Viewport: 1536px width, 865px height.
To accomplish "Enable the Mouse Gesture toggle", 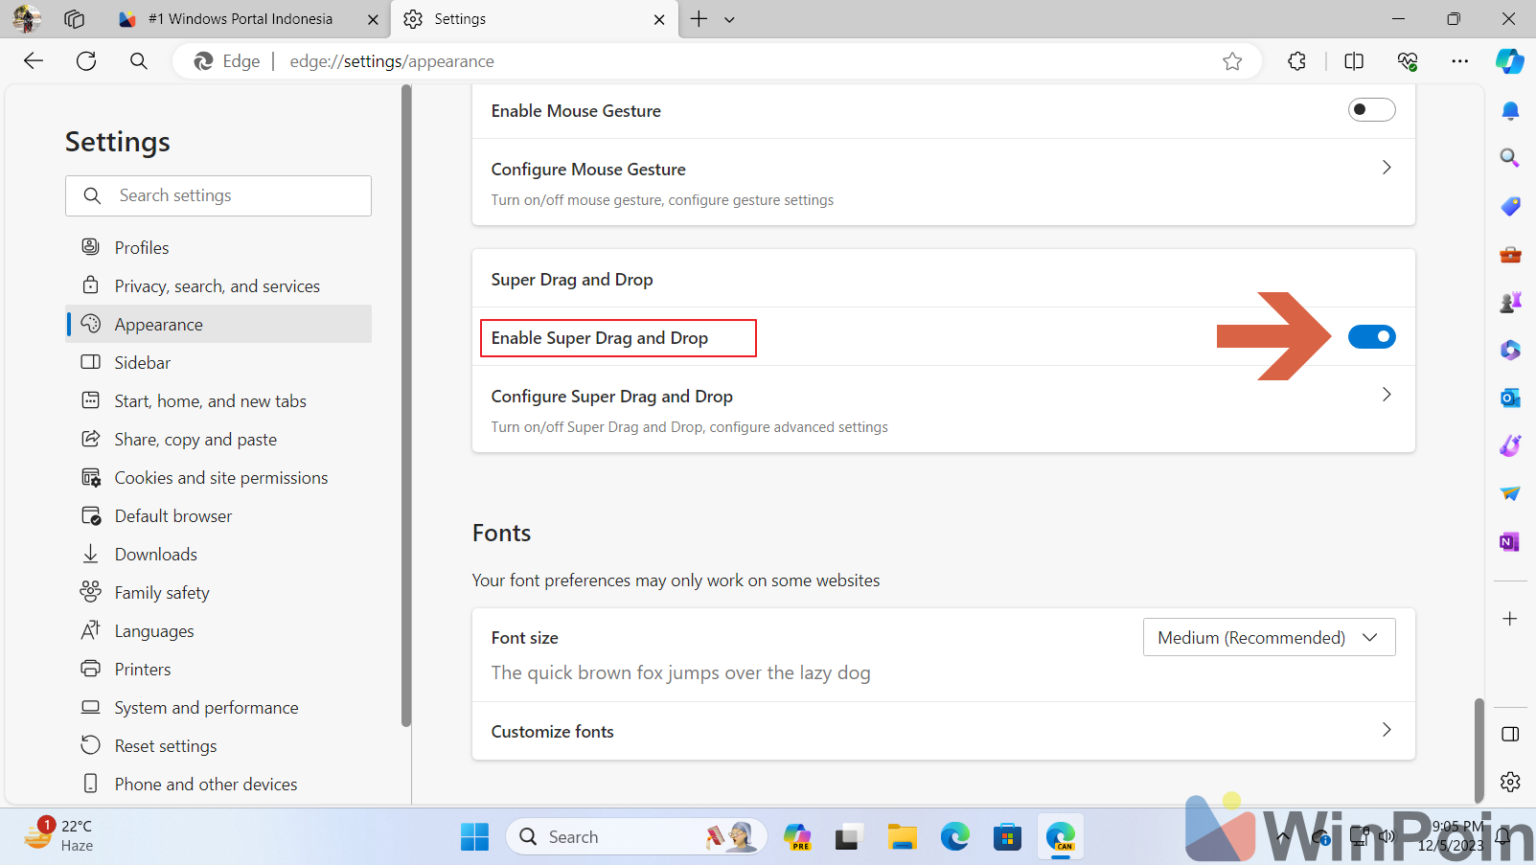I will pyautogui.click(x=1371, y=110).
